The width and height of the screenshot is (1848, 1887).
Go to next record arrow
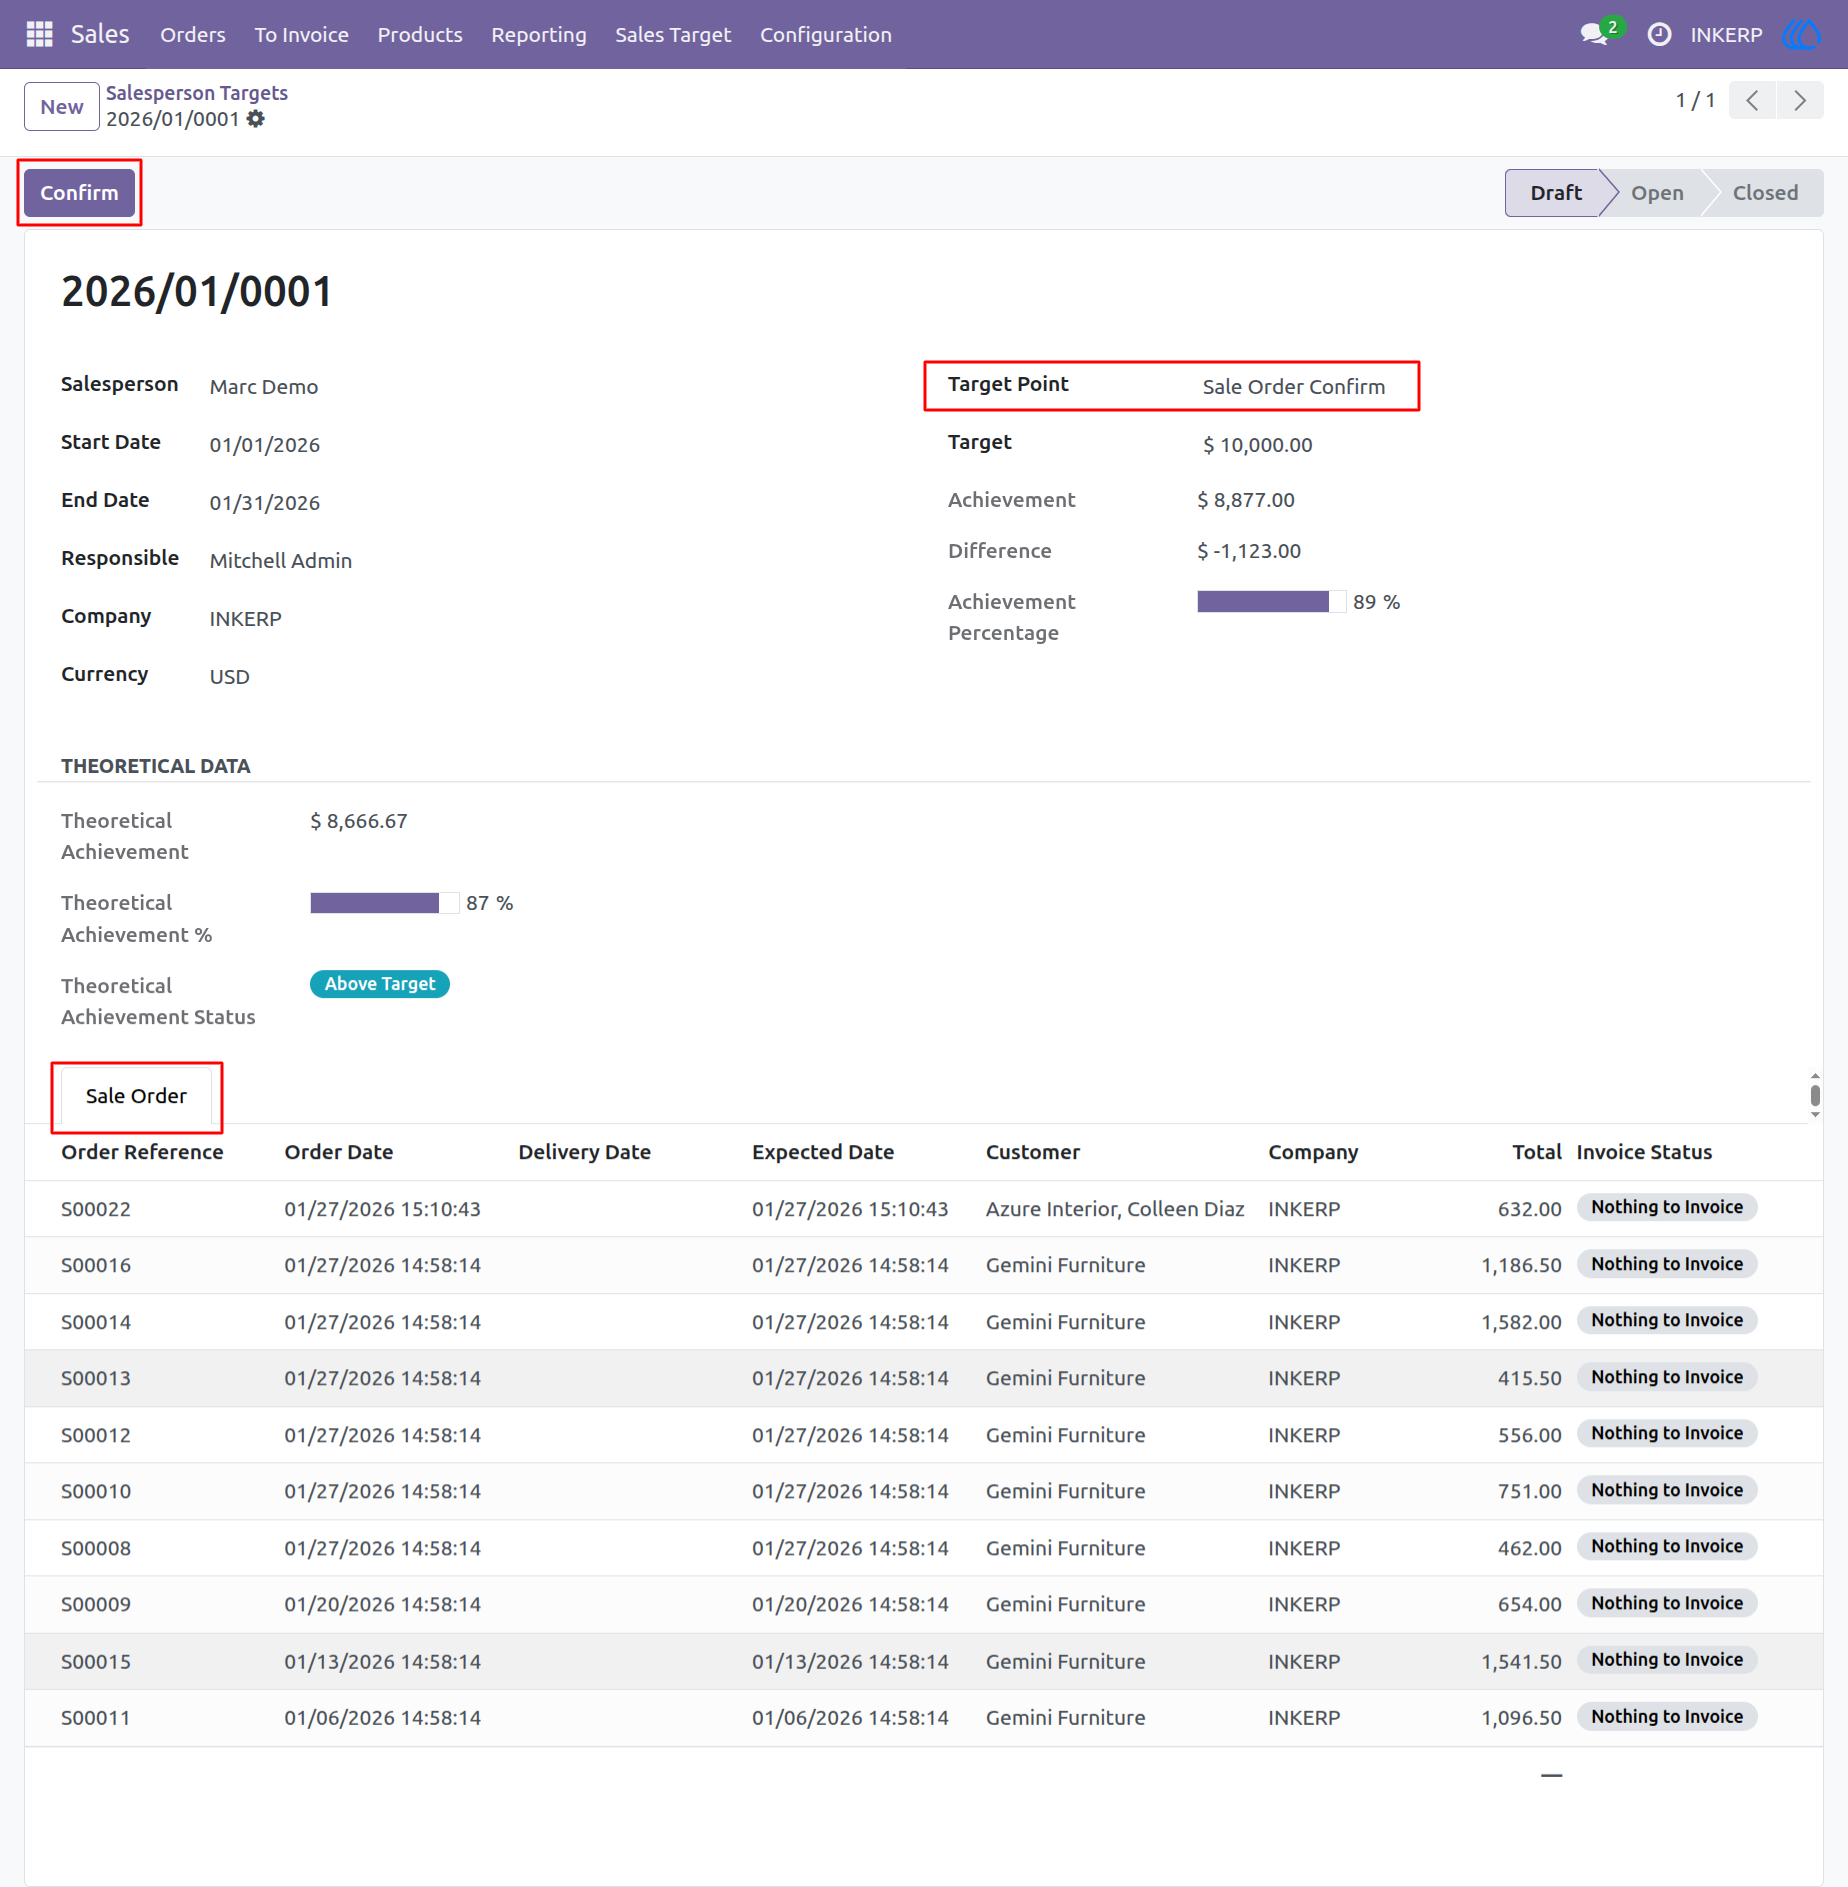[x=1800, y=100]
